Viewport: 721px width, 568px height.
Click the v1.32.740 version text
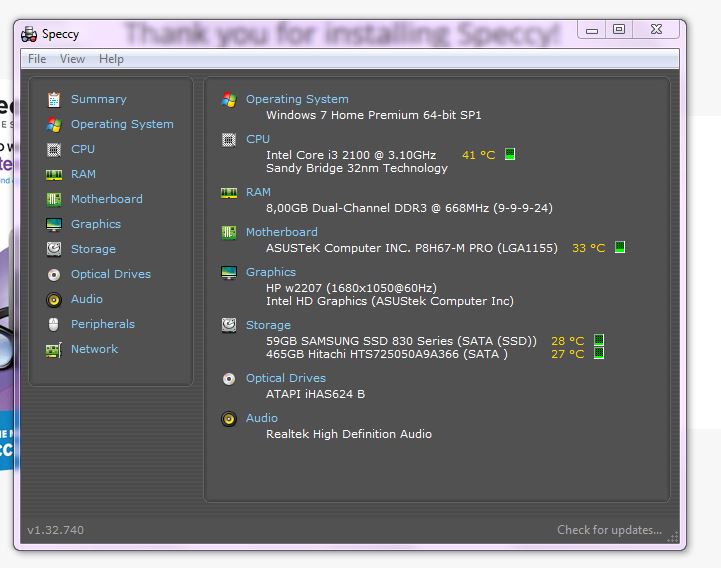coord(56,530)
